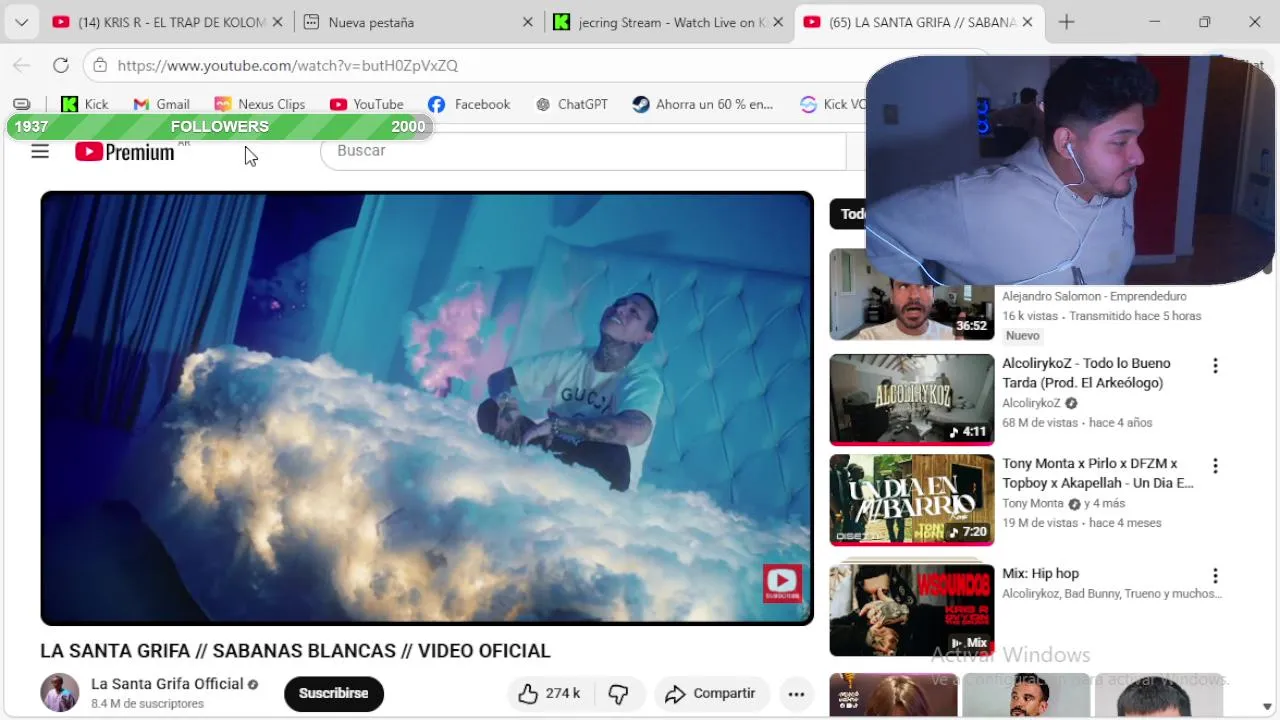Screen dimensions: 1280x720
Task: Close the Nueva pestaña tab
Action: pos(528,22)
